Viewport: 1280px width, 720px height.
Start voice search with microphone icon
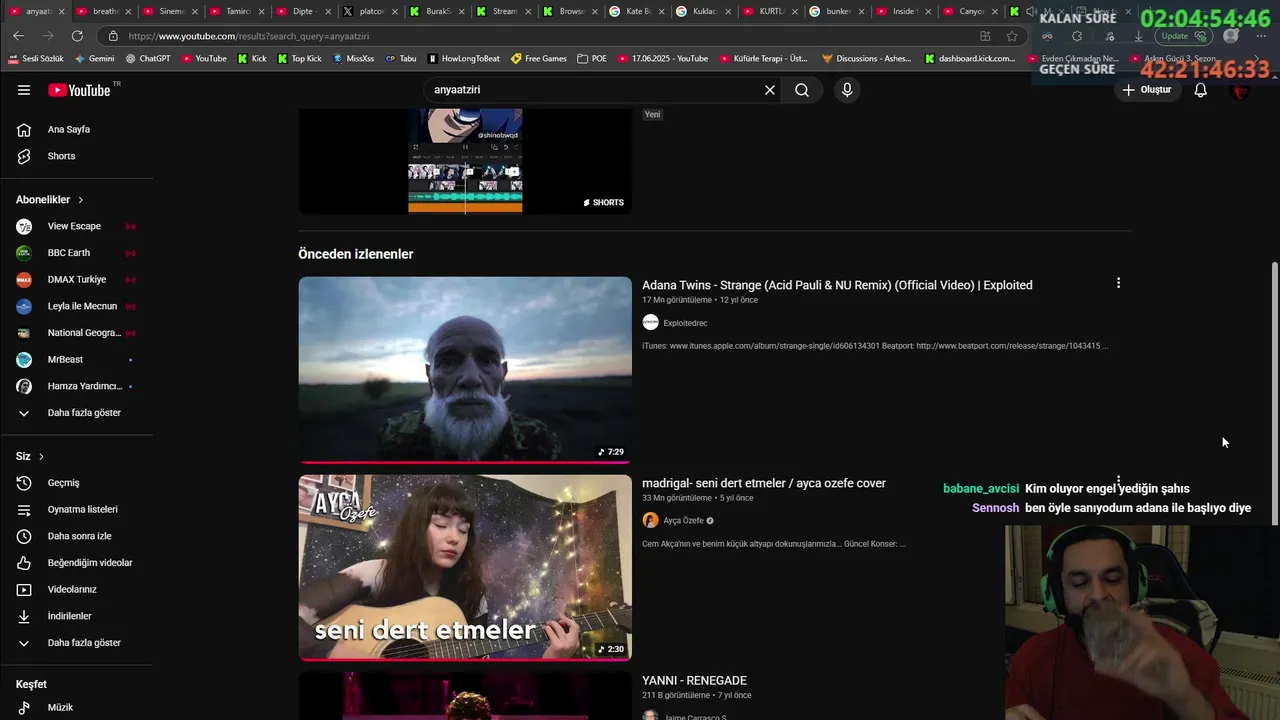click(x=847, y=90)
